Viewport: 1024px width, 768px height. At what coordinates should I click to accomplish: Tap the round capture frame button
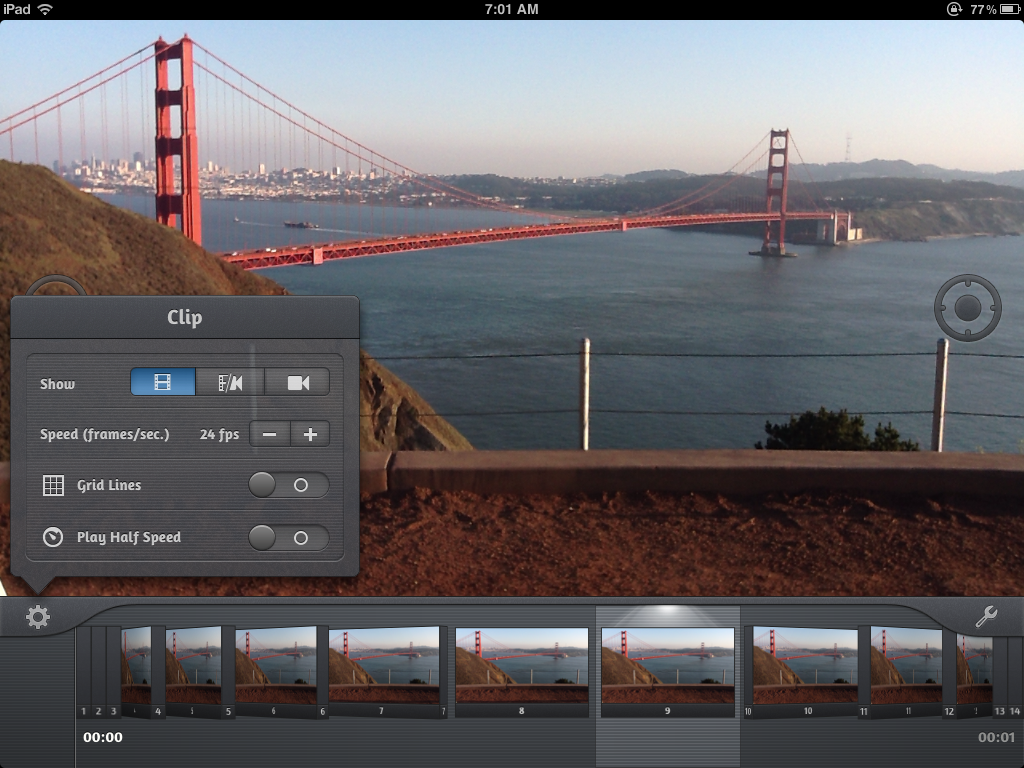coord(967,308)
